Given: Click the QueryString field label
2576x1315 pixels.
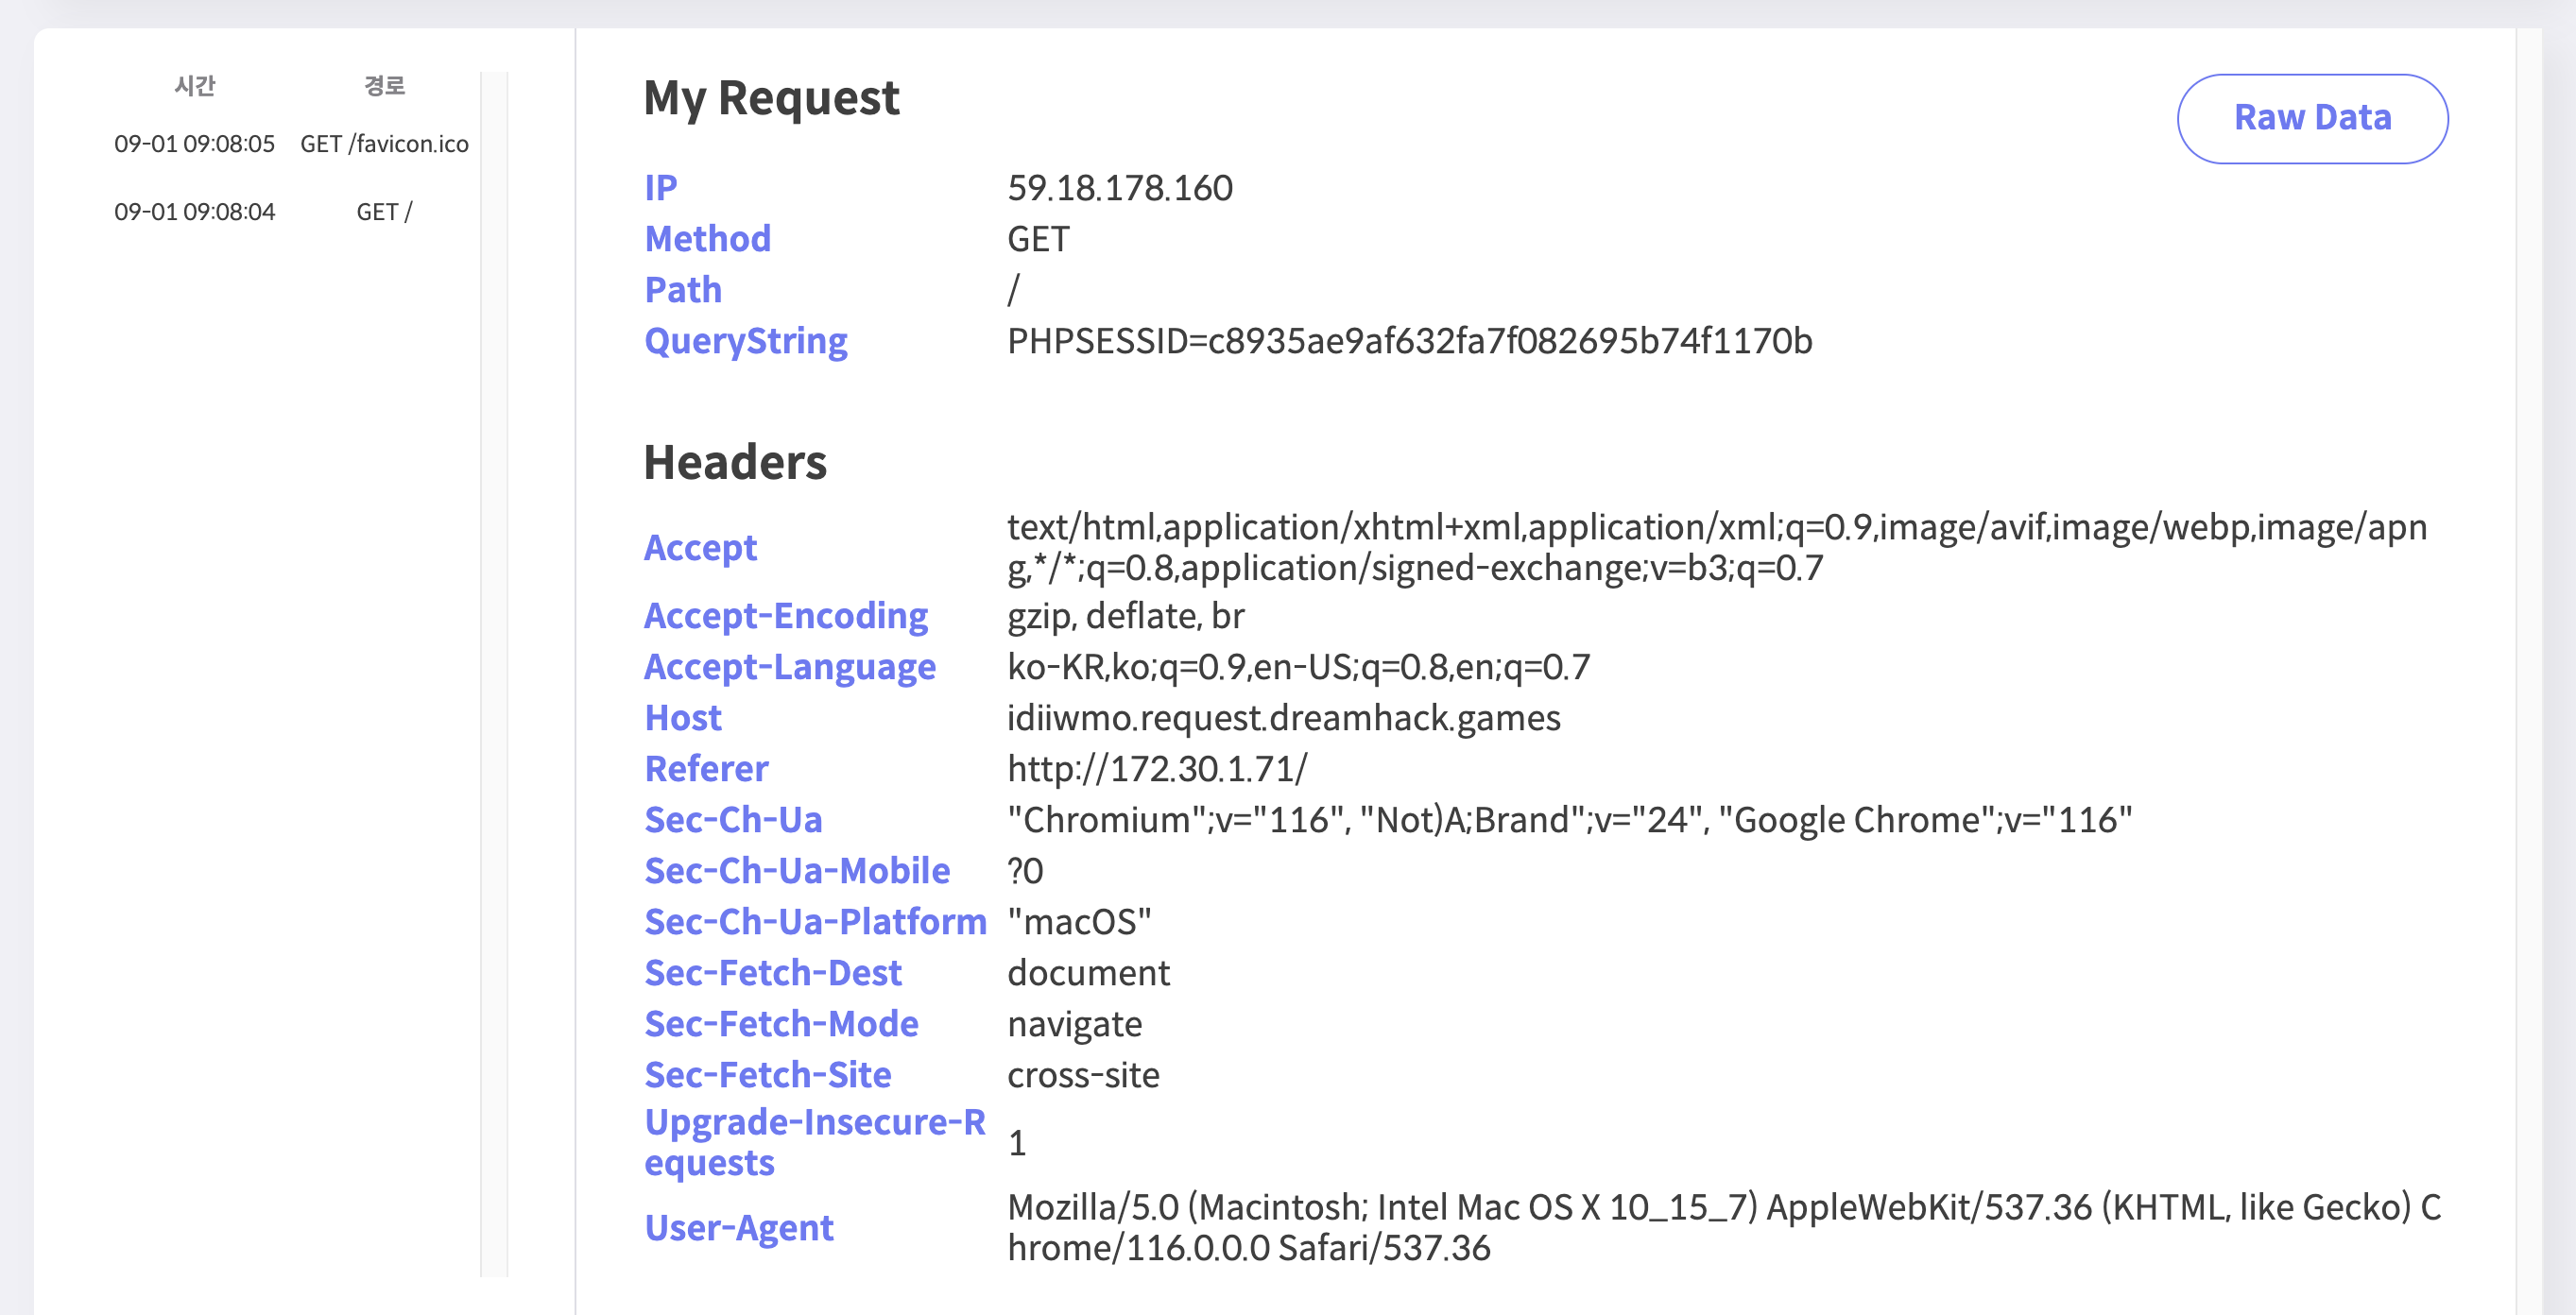Looking at the screenshot, I should (745, 341).
